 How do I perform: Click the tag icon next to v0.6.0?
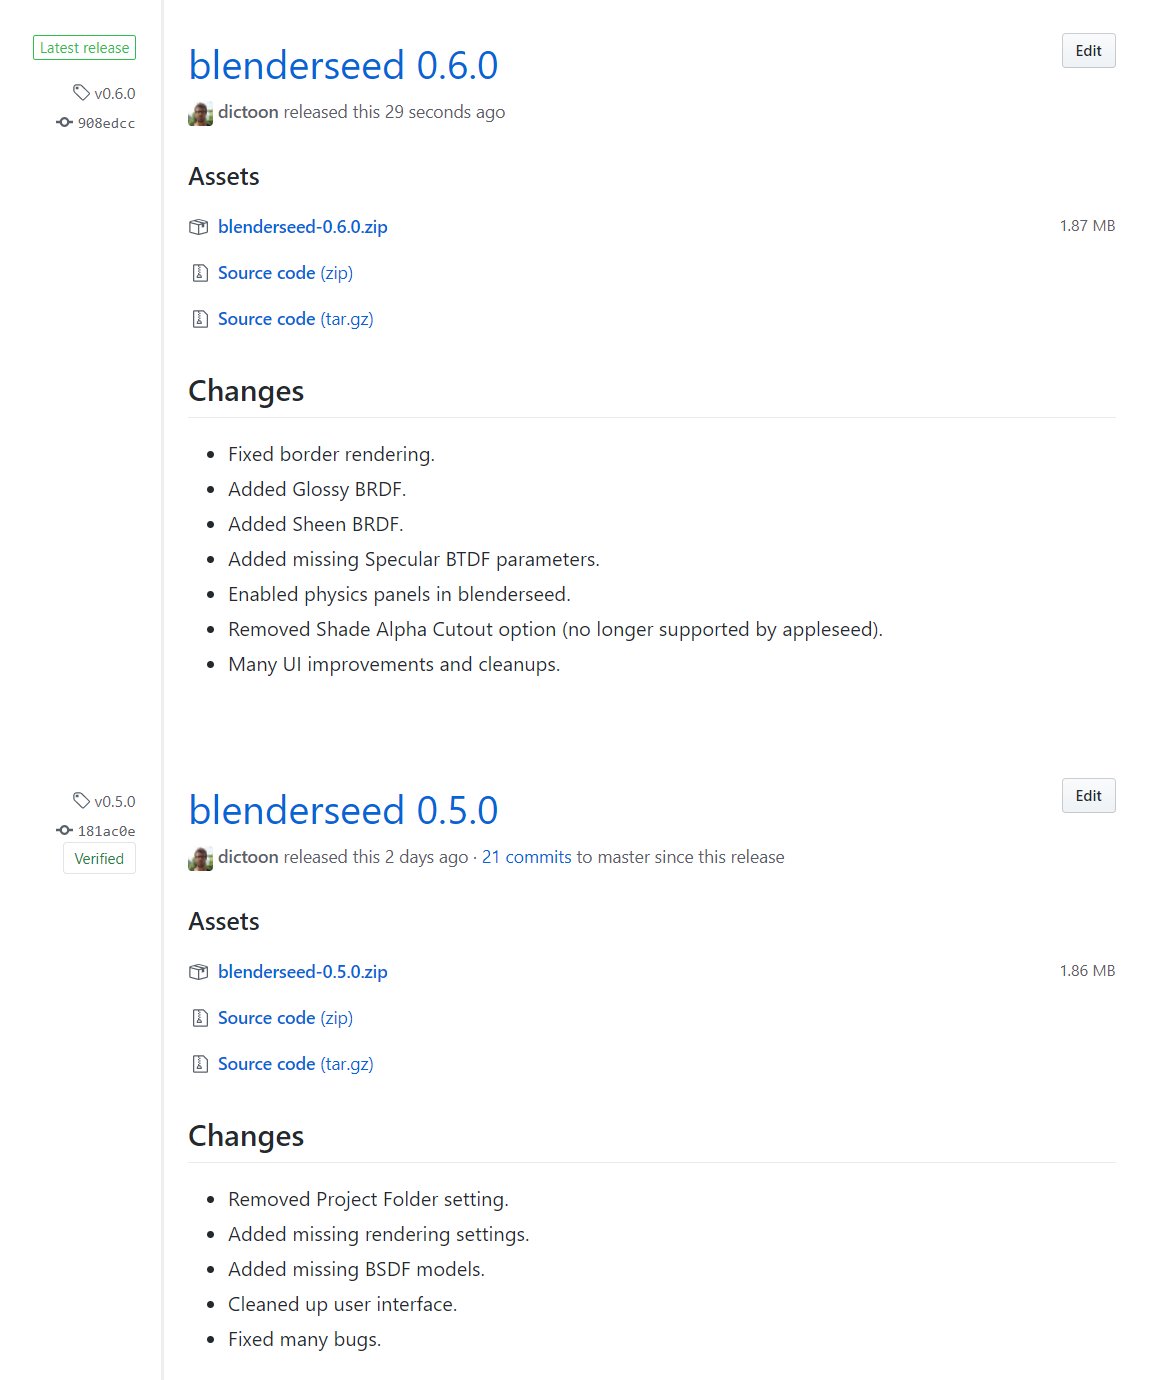tap(82, 93)
